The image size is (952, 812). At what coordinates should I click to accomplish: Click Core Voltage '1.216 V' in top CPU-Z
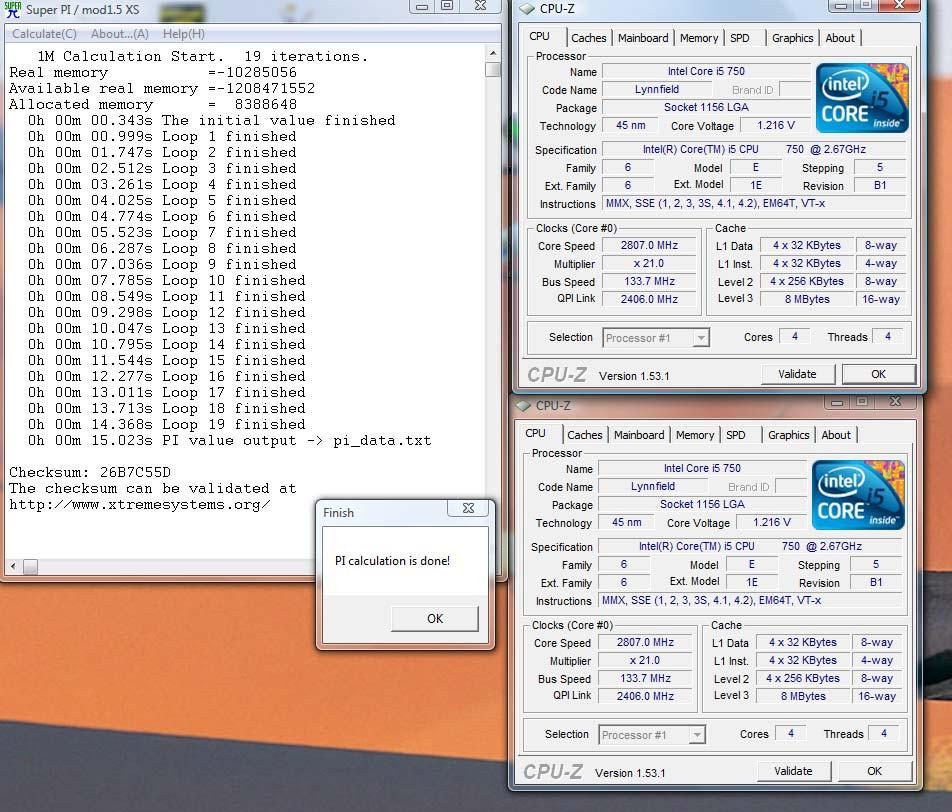[x=775, y=126]
